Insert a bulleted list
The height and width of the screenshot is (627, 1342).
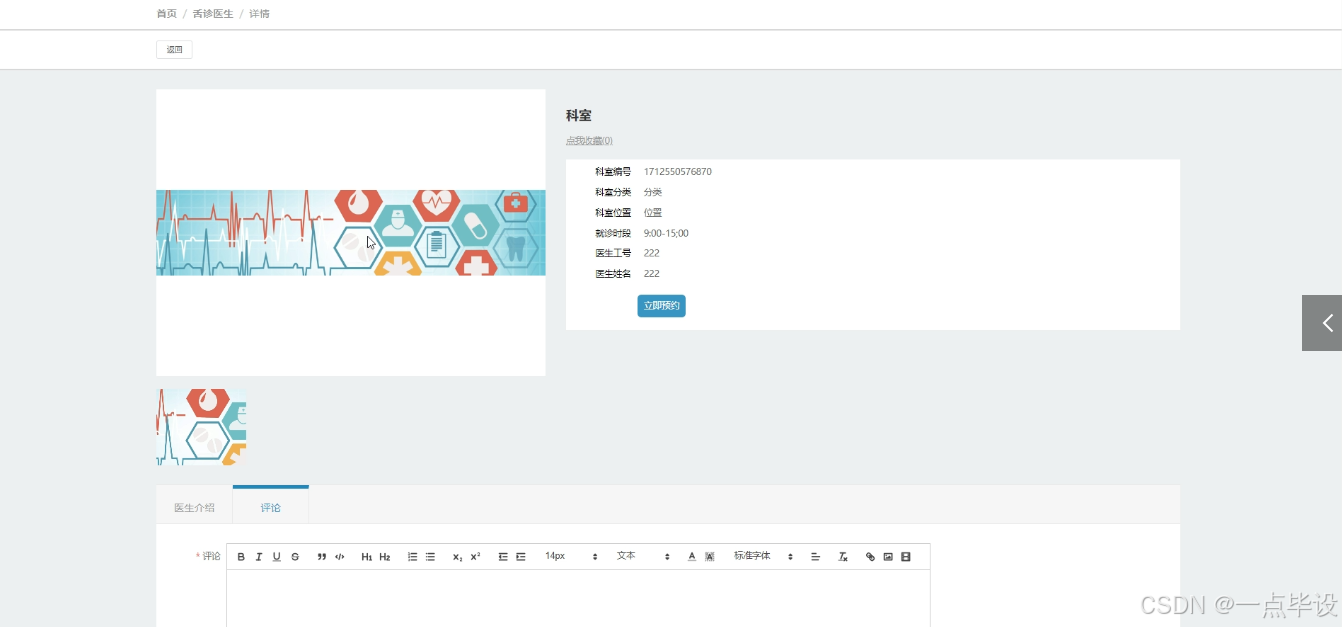(x=430, y=557)
